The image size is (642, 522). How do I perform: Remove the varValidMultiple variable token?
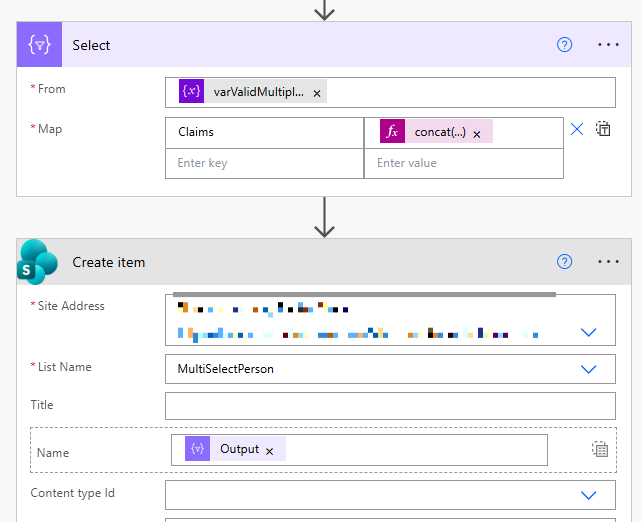(317, 93)
